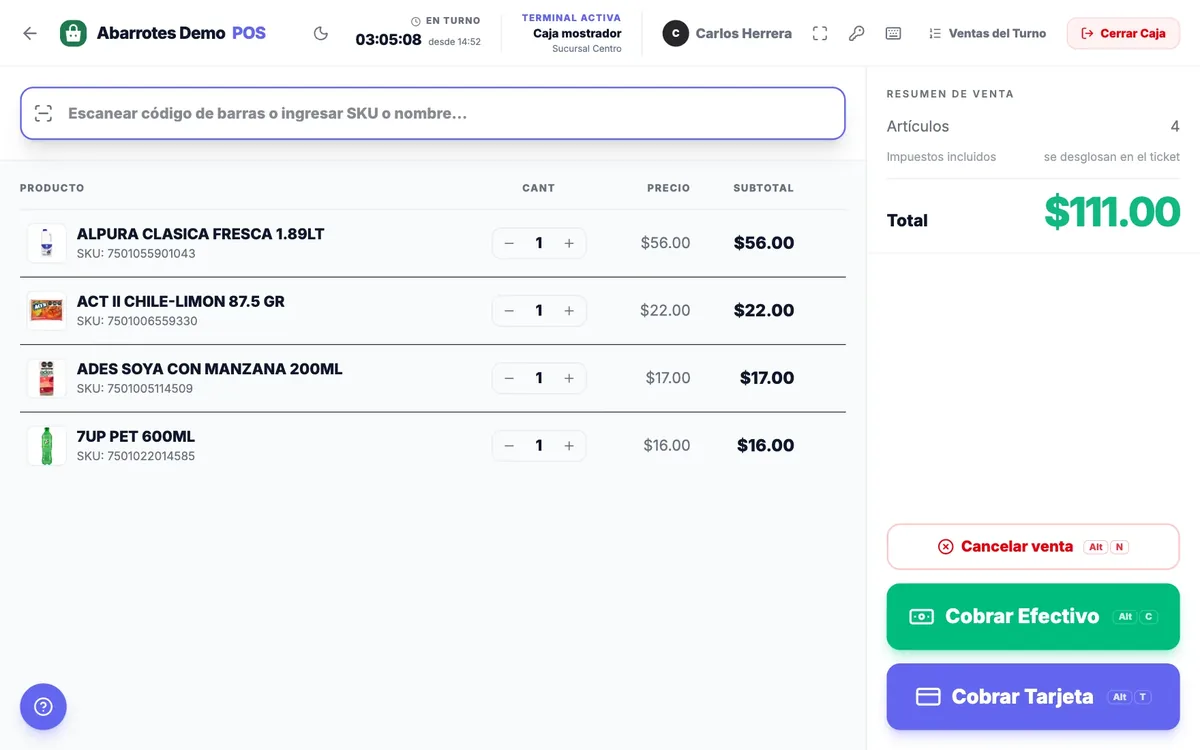
Task: Open Ventas del Turno list
Action: pos(987,33)
